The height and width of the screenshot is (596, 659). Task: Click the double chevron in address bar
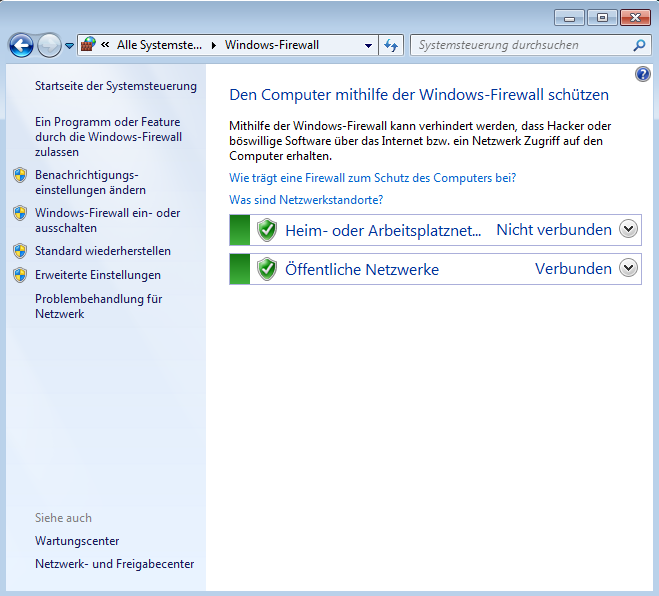click(105, 45)
